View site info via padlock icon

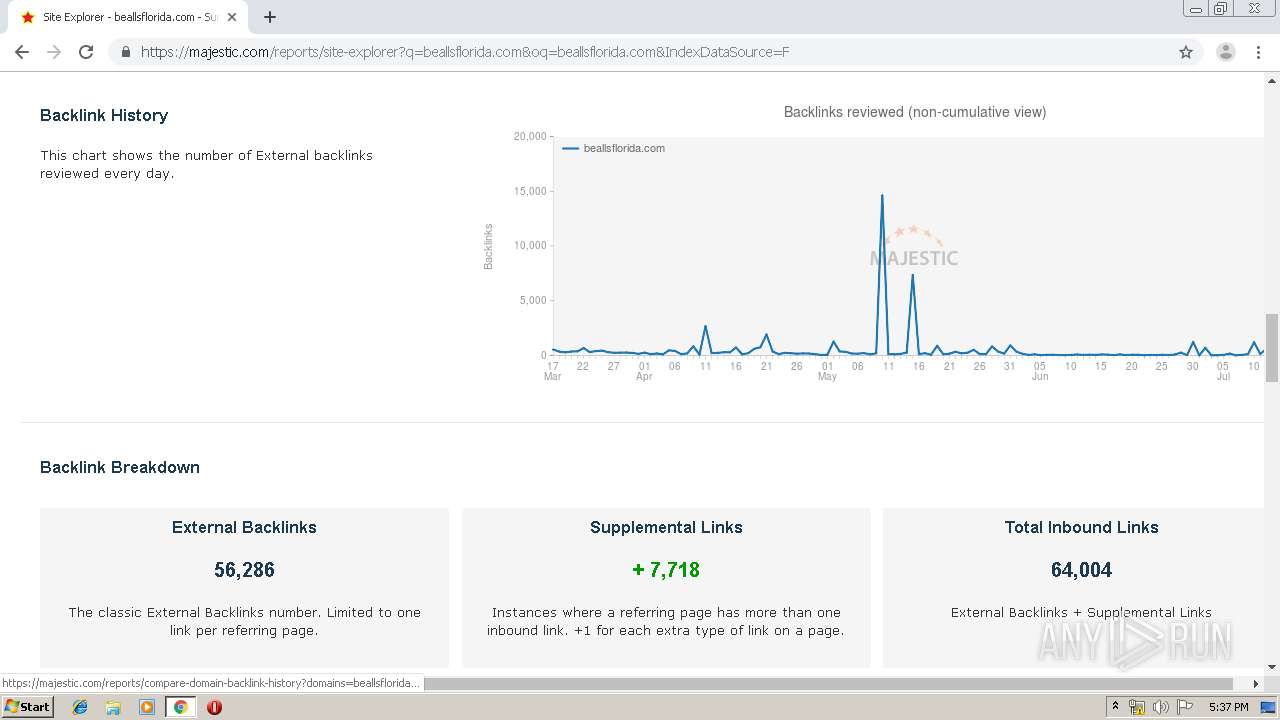click(x=125, y=52)
